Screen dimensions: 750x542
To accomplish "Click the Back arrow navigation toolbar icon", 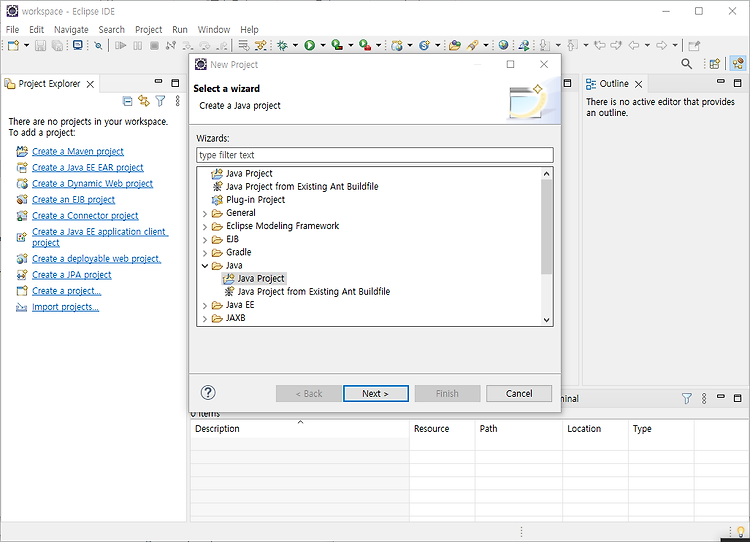I will (634, 45).
